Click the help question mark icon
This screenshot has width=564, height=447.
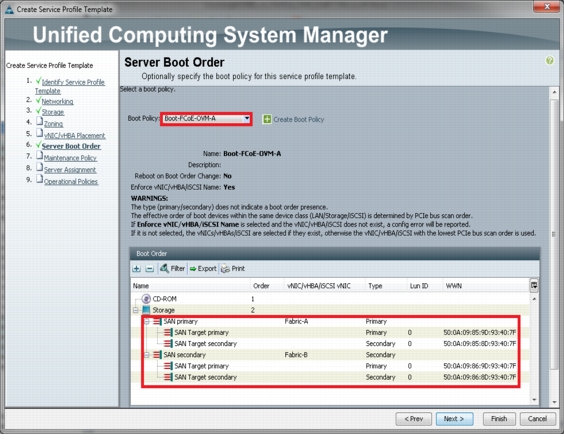coord(549,60)
